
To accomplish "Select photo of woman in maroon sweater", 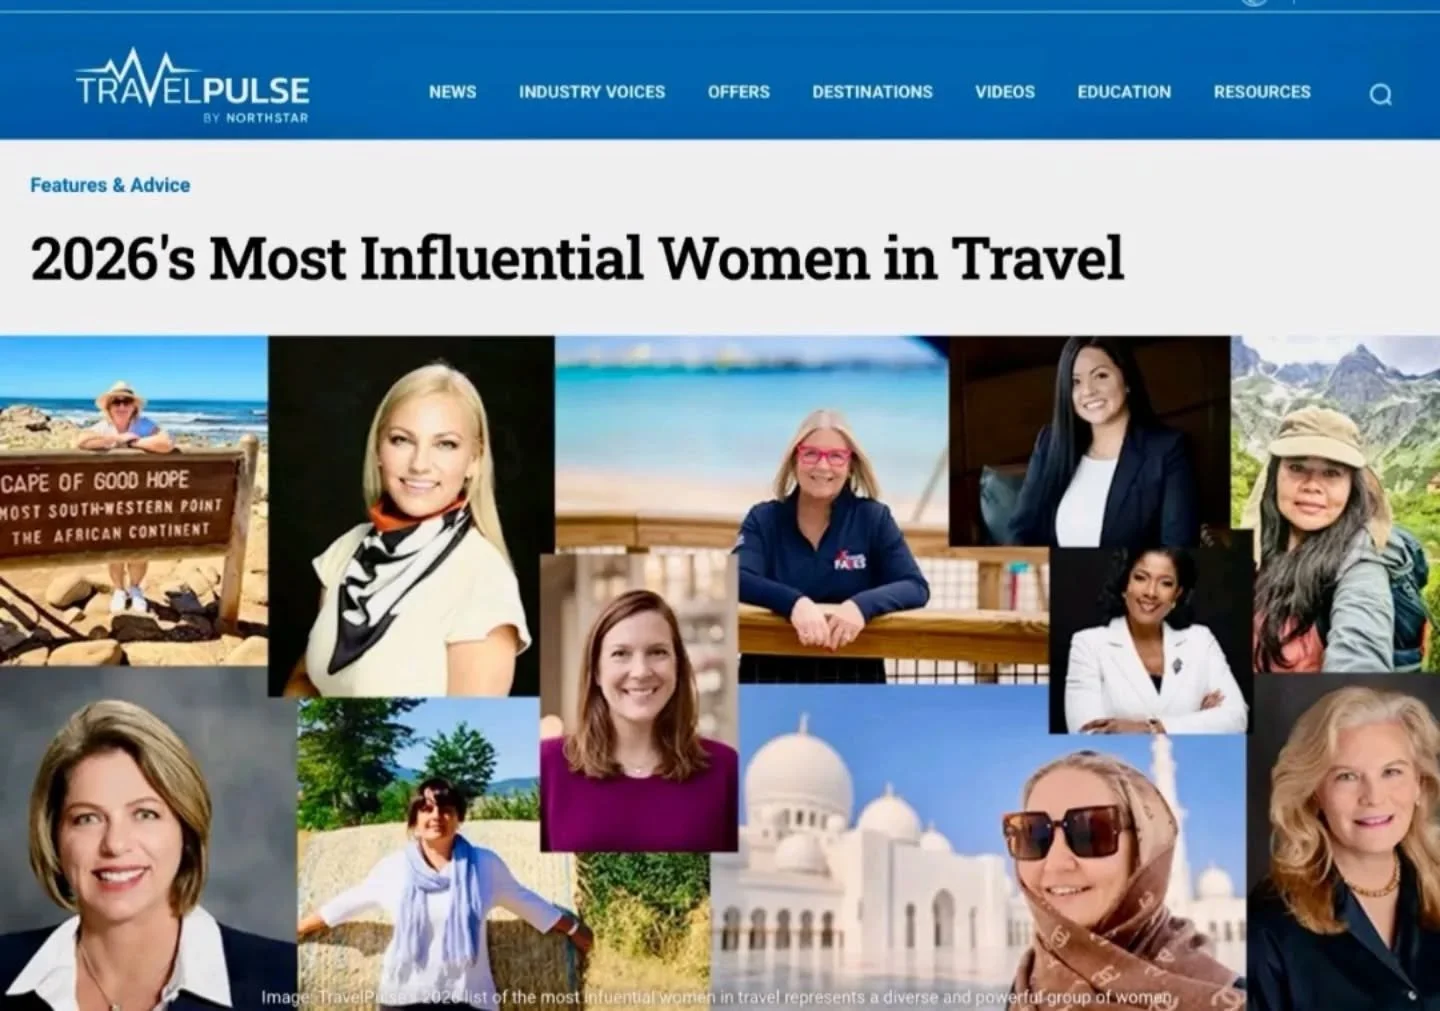I will (639, 703).
